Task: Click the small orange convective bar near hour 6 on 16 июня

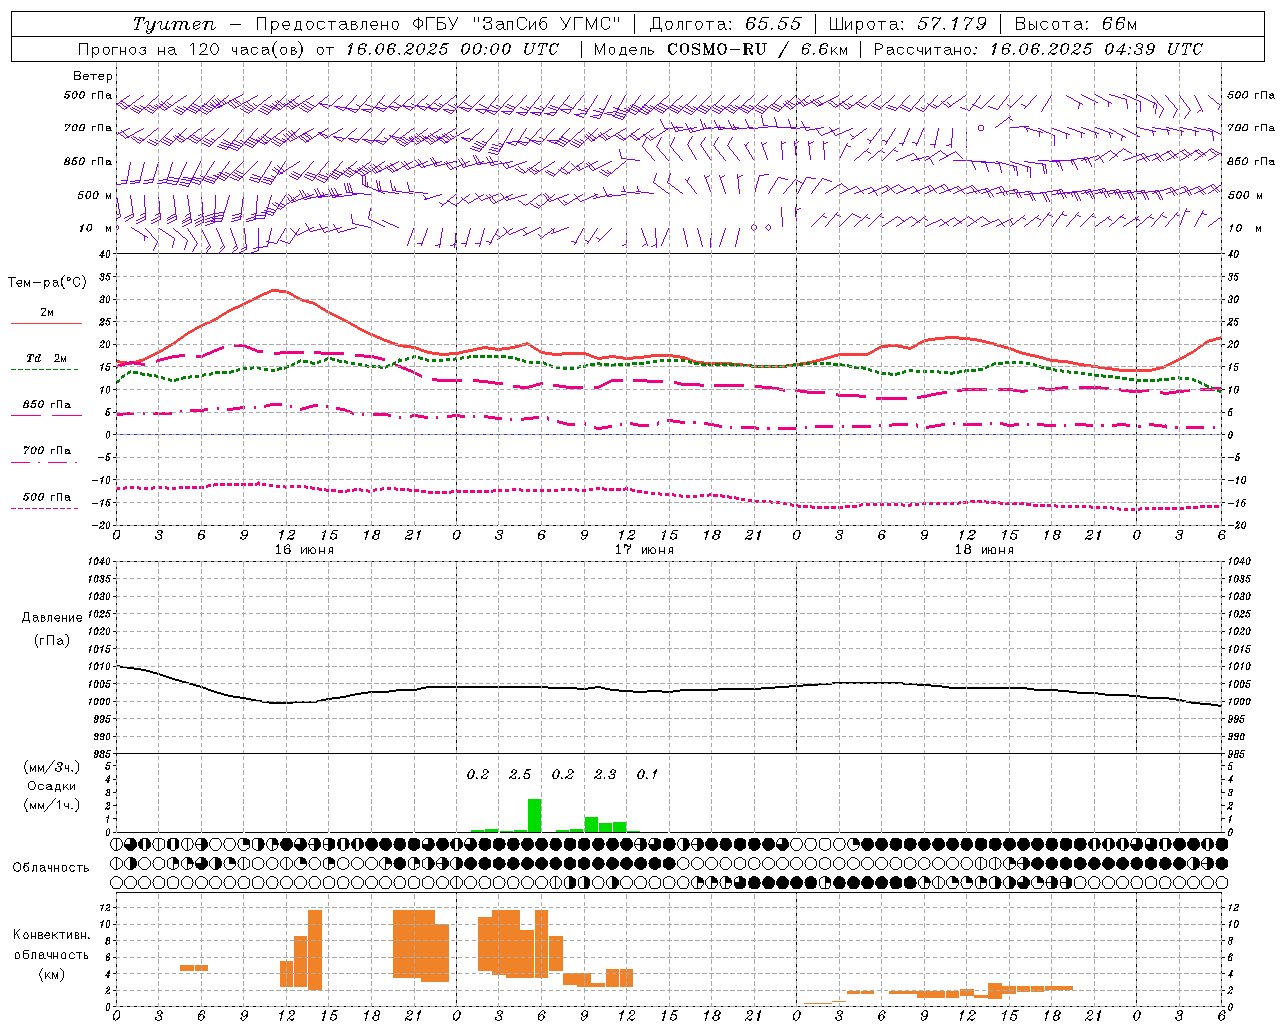Action: [194, 967]
